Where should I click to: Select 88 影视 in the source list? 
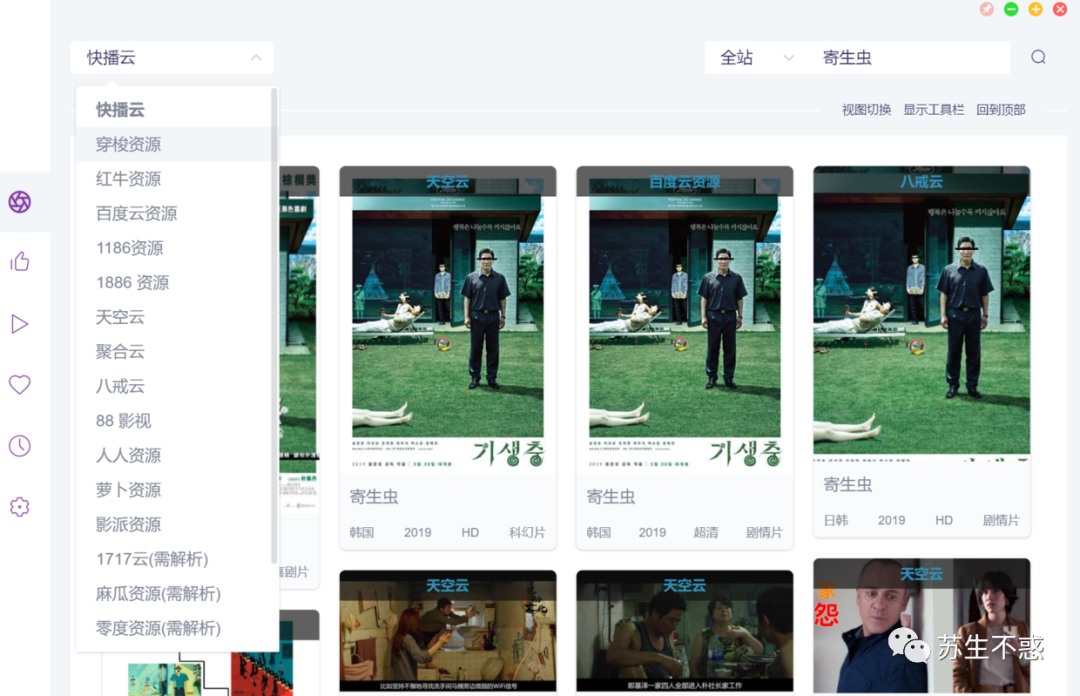click(174, 420)
